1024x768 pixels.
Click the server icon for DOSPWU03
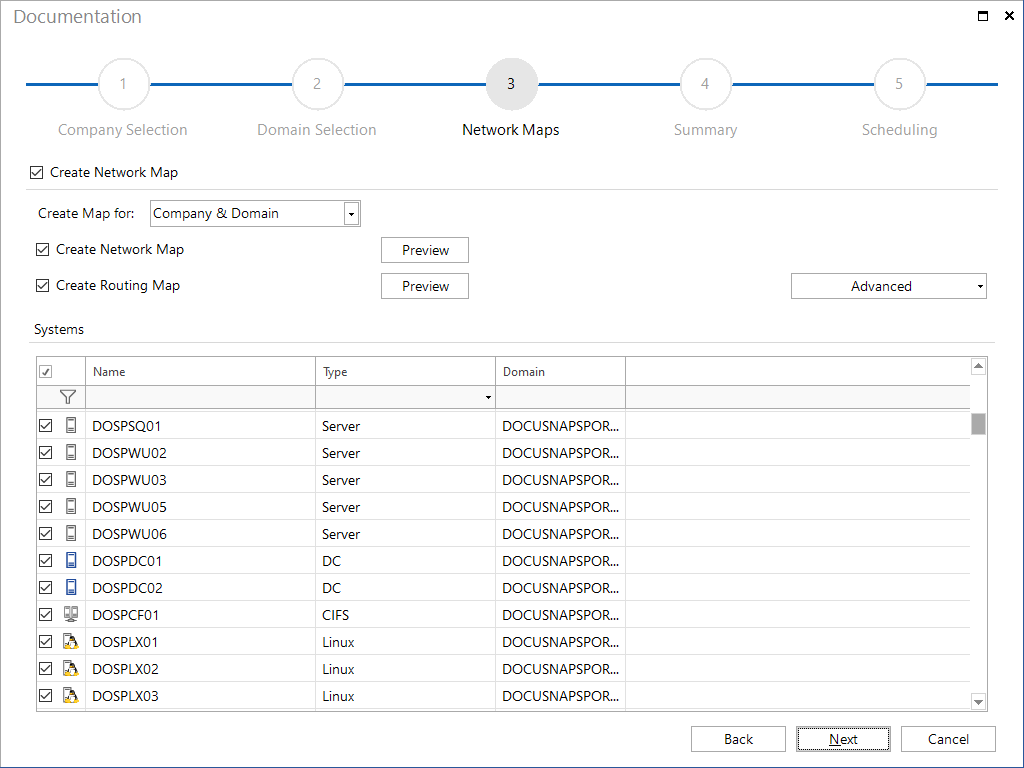click(x=71, y=479)
